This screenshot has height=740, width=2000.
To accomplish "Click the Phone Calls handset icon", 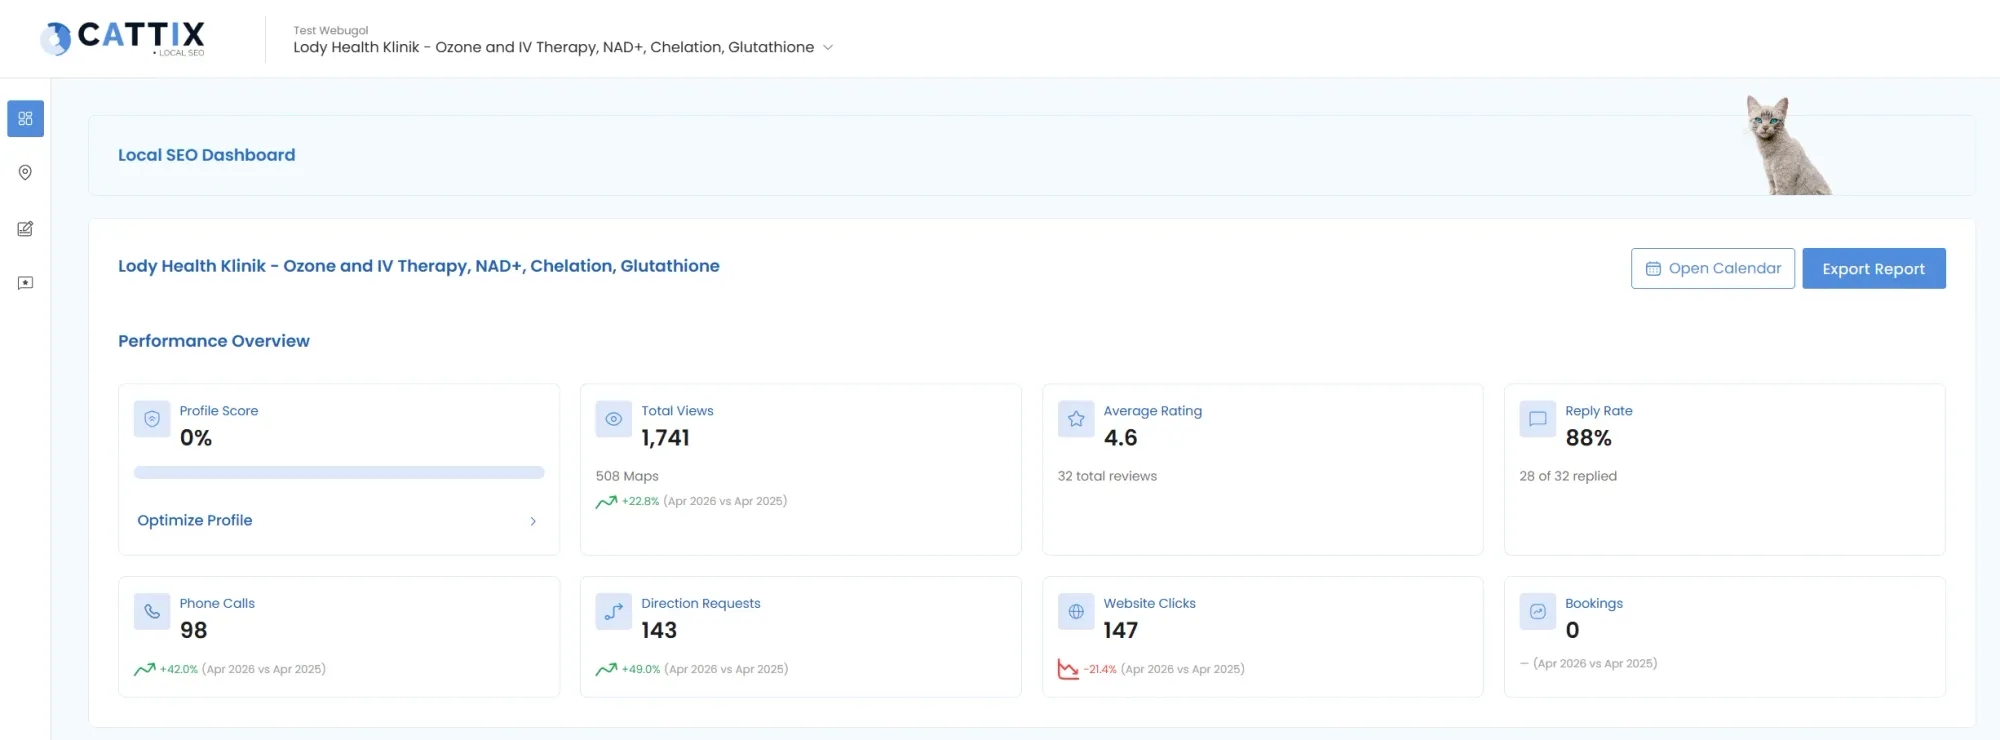I will 152,611.
